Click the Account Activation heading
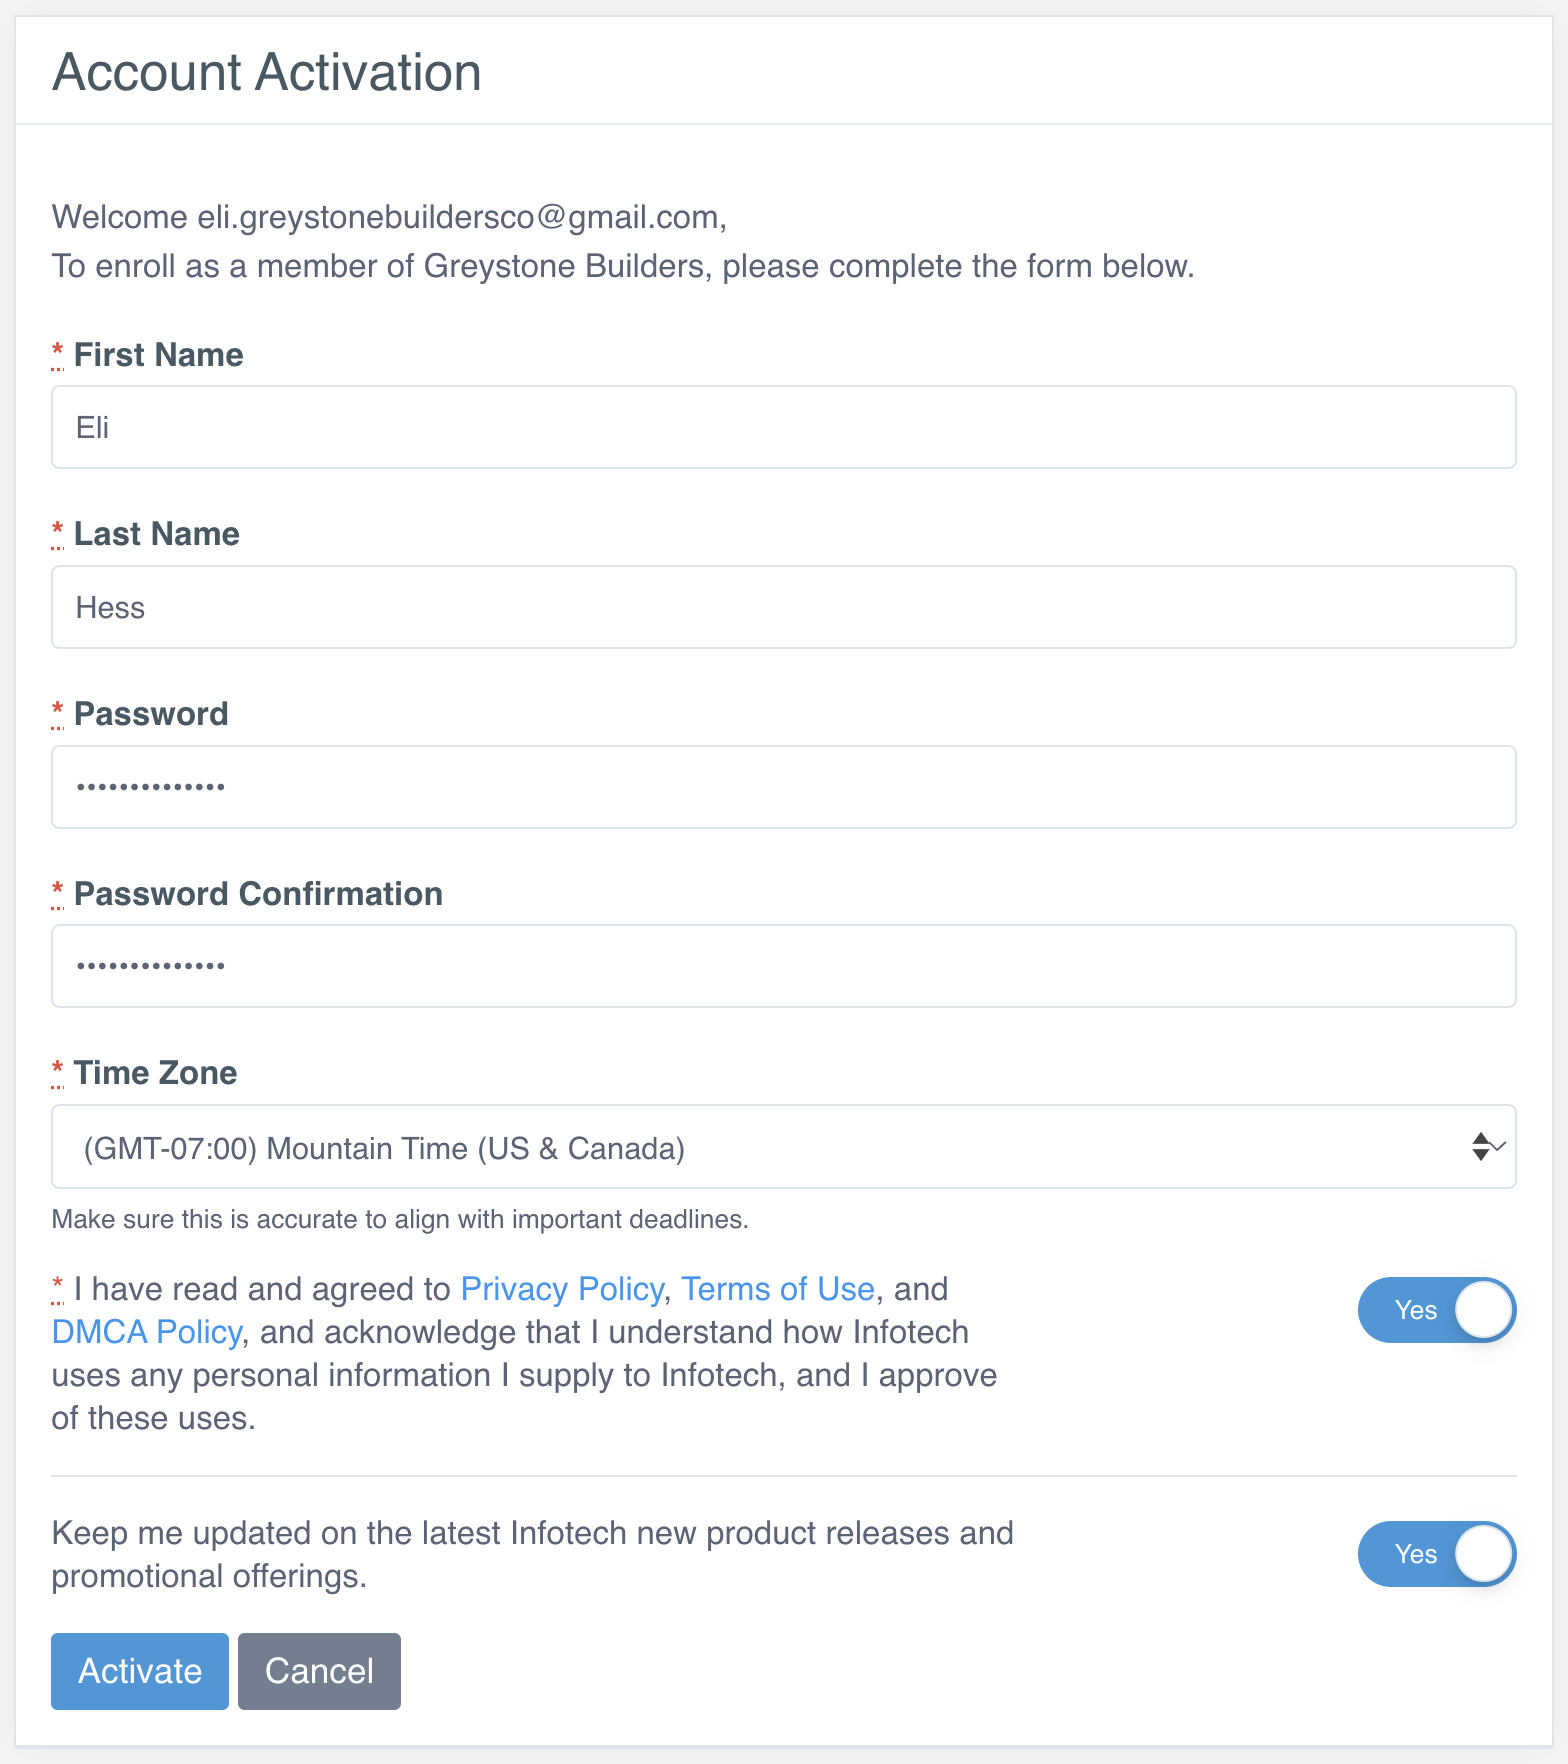Screen dimensions: 1568x1764 click(266, 72)
